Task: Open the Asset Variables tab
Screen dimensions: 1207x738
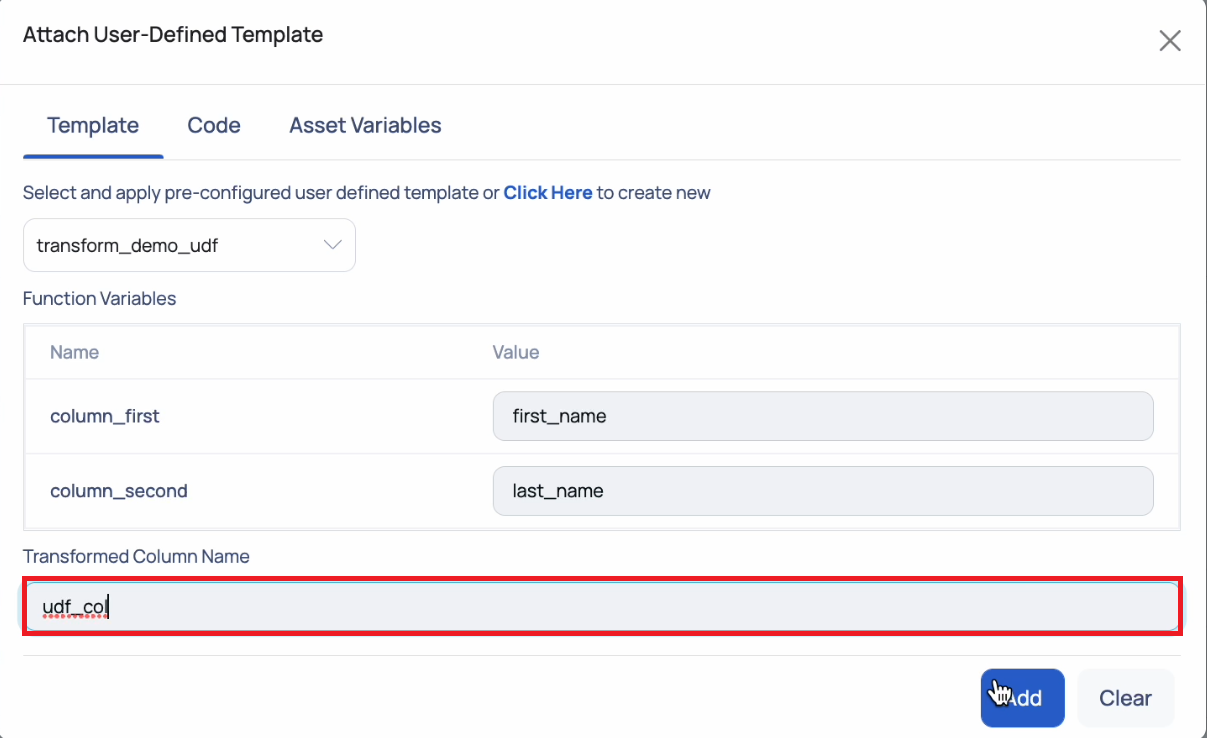Action: [x=365, y=126]
